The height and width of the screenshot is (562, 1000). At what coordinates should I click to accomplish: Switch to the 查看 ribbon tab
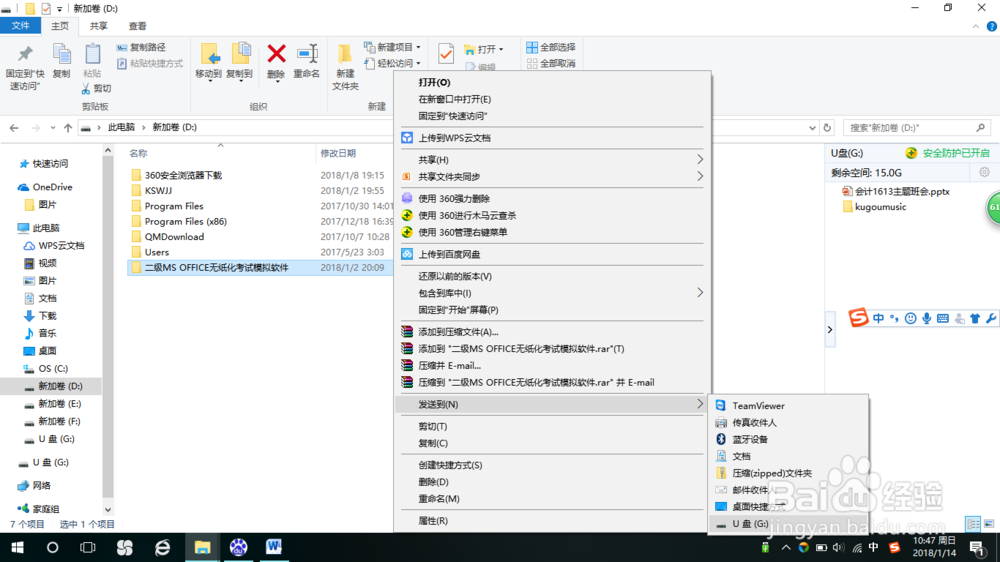(x=137, y=26)
